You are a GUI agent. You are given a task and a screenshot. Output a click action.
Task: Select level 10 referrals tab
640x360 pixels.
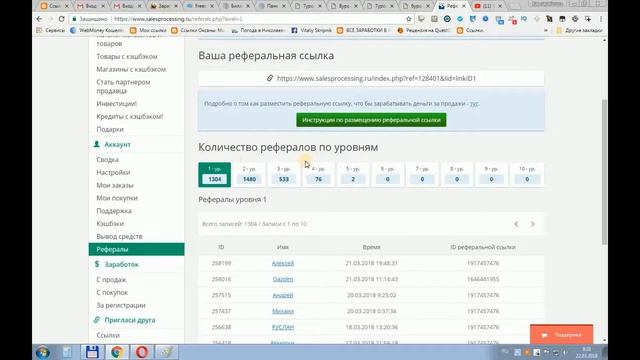point(527,175)
